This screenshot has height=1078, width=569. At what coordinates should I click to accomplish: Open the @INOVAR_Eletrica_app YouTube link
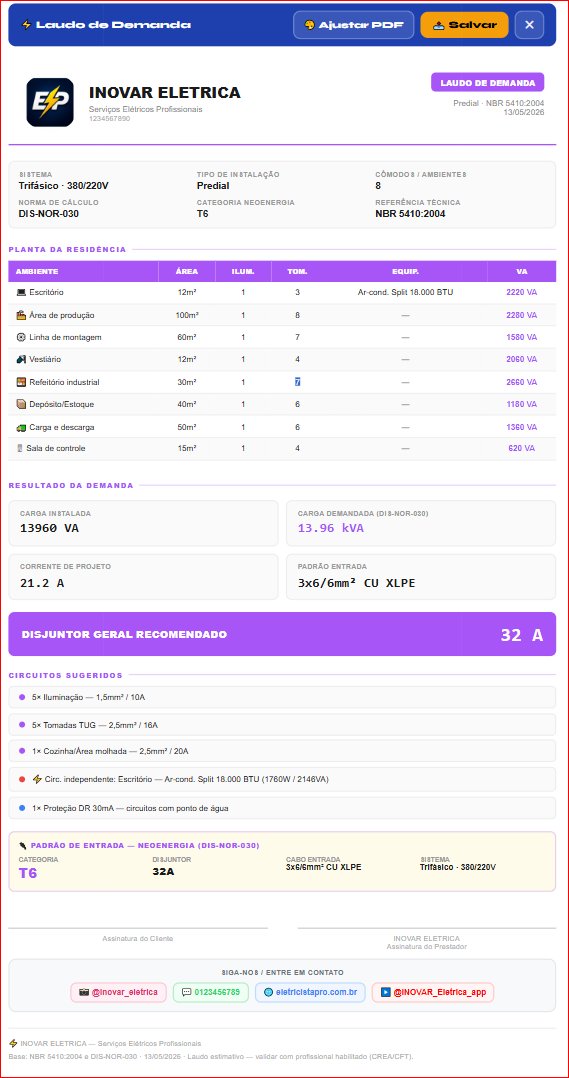point(433,992)
